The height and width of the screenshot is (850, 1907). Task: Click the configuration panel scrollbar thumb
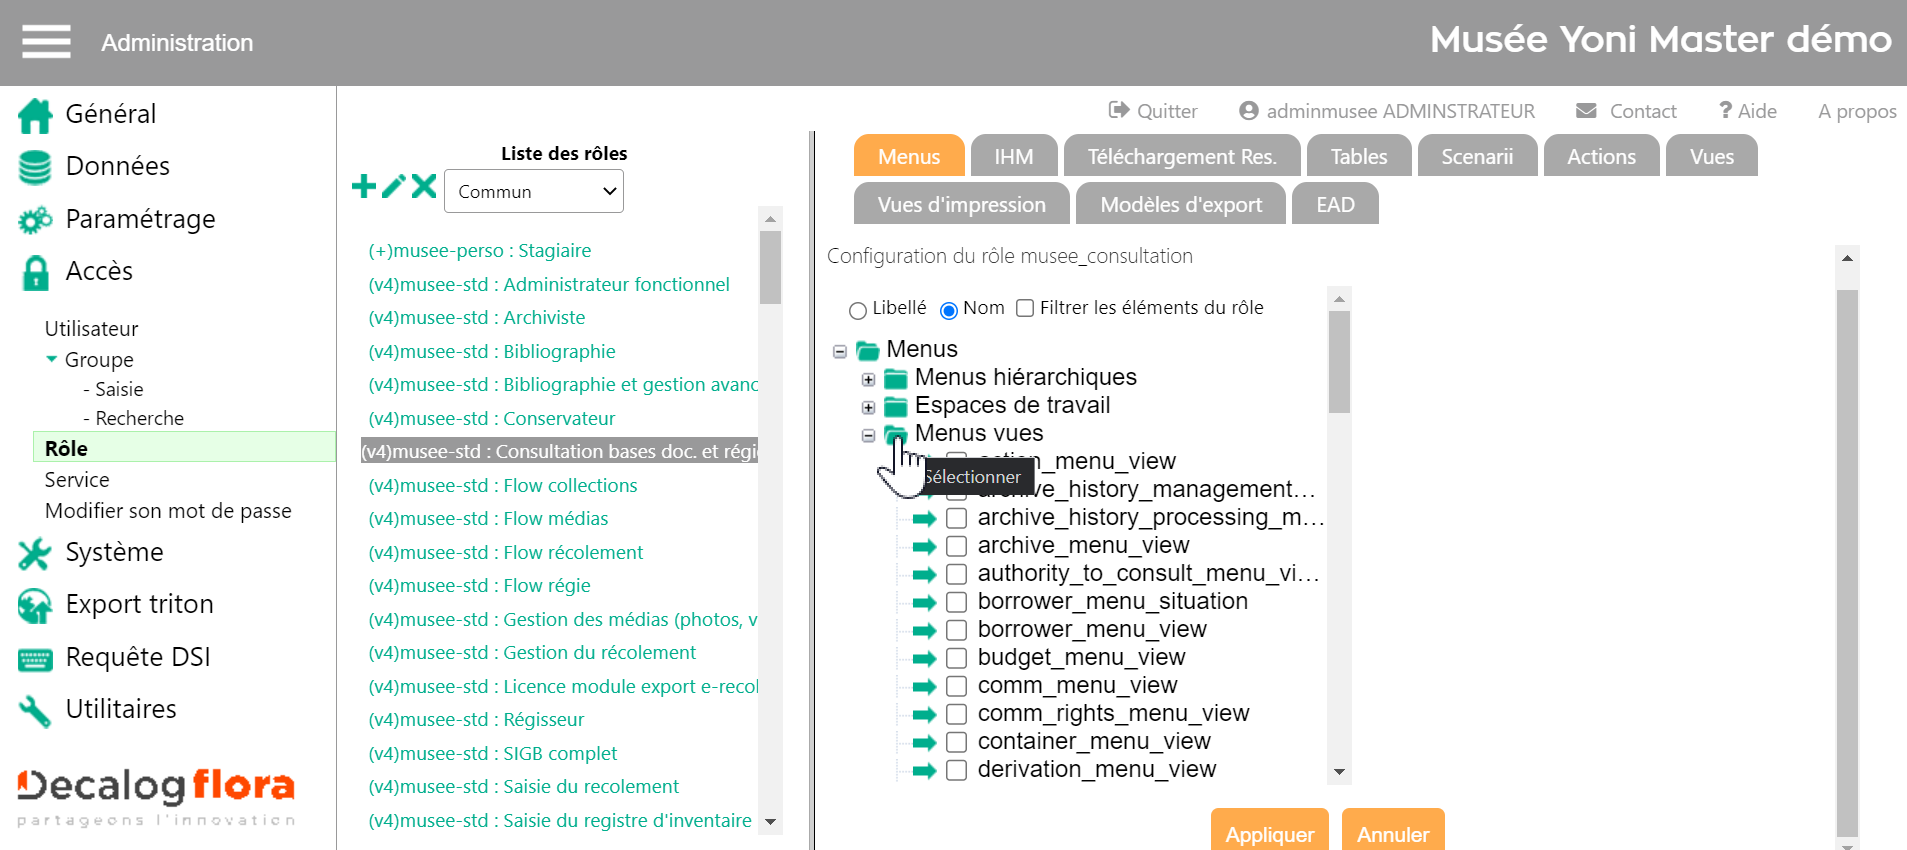(x=1847, y=563)
